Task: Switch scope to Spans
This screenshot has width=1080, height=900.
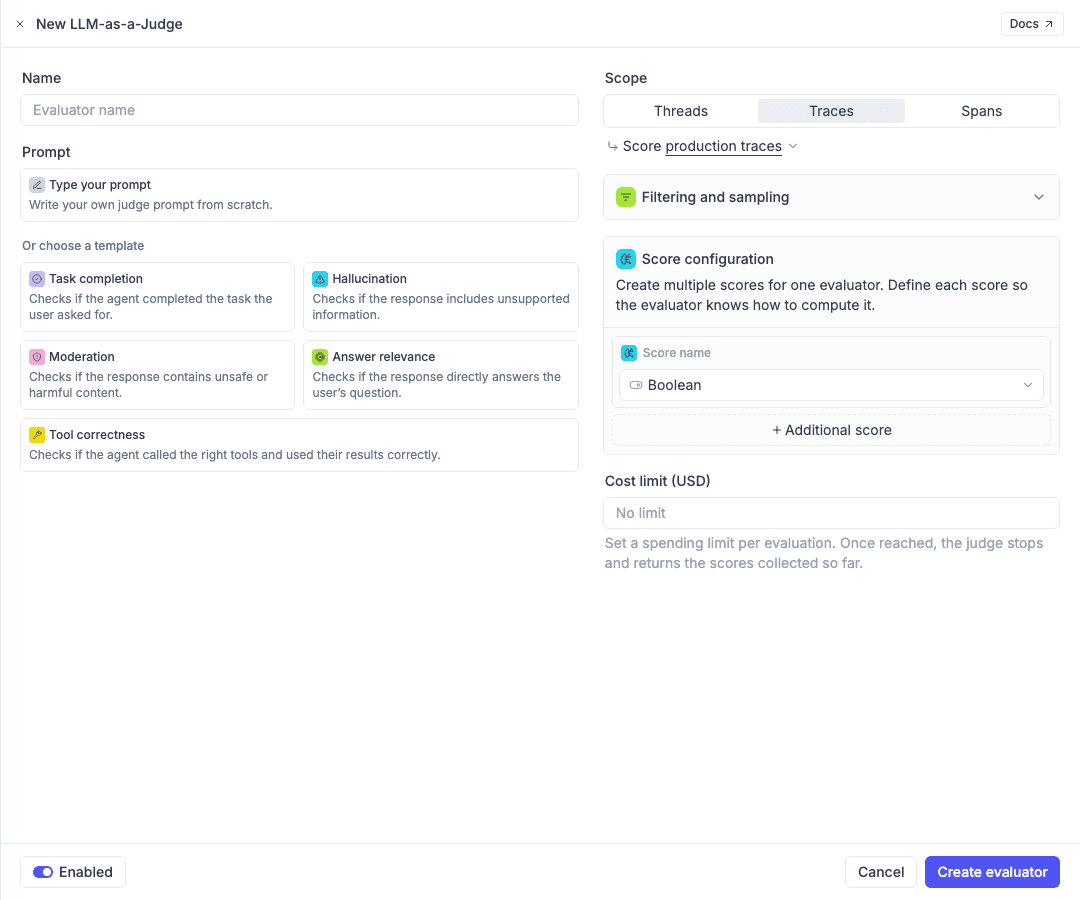Action: 982,111
